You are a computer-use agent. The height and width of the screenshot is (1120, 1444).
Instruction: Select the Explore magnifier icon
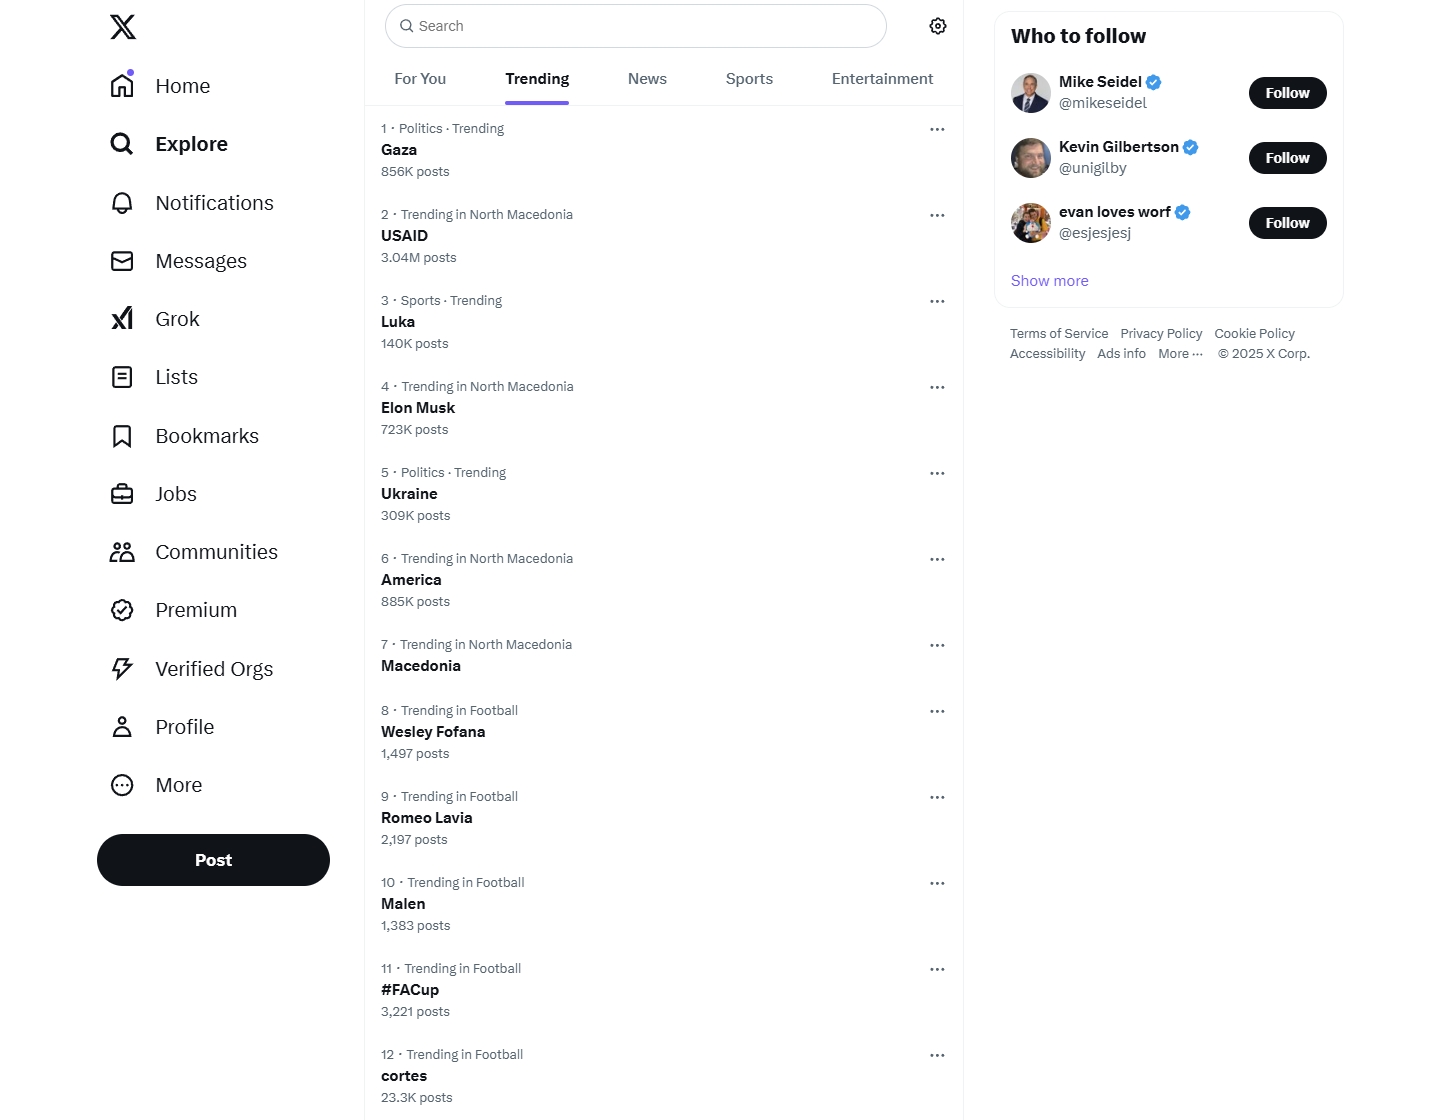tap(121, 143)
